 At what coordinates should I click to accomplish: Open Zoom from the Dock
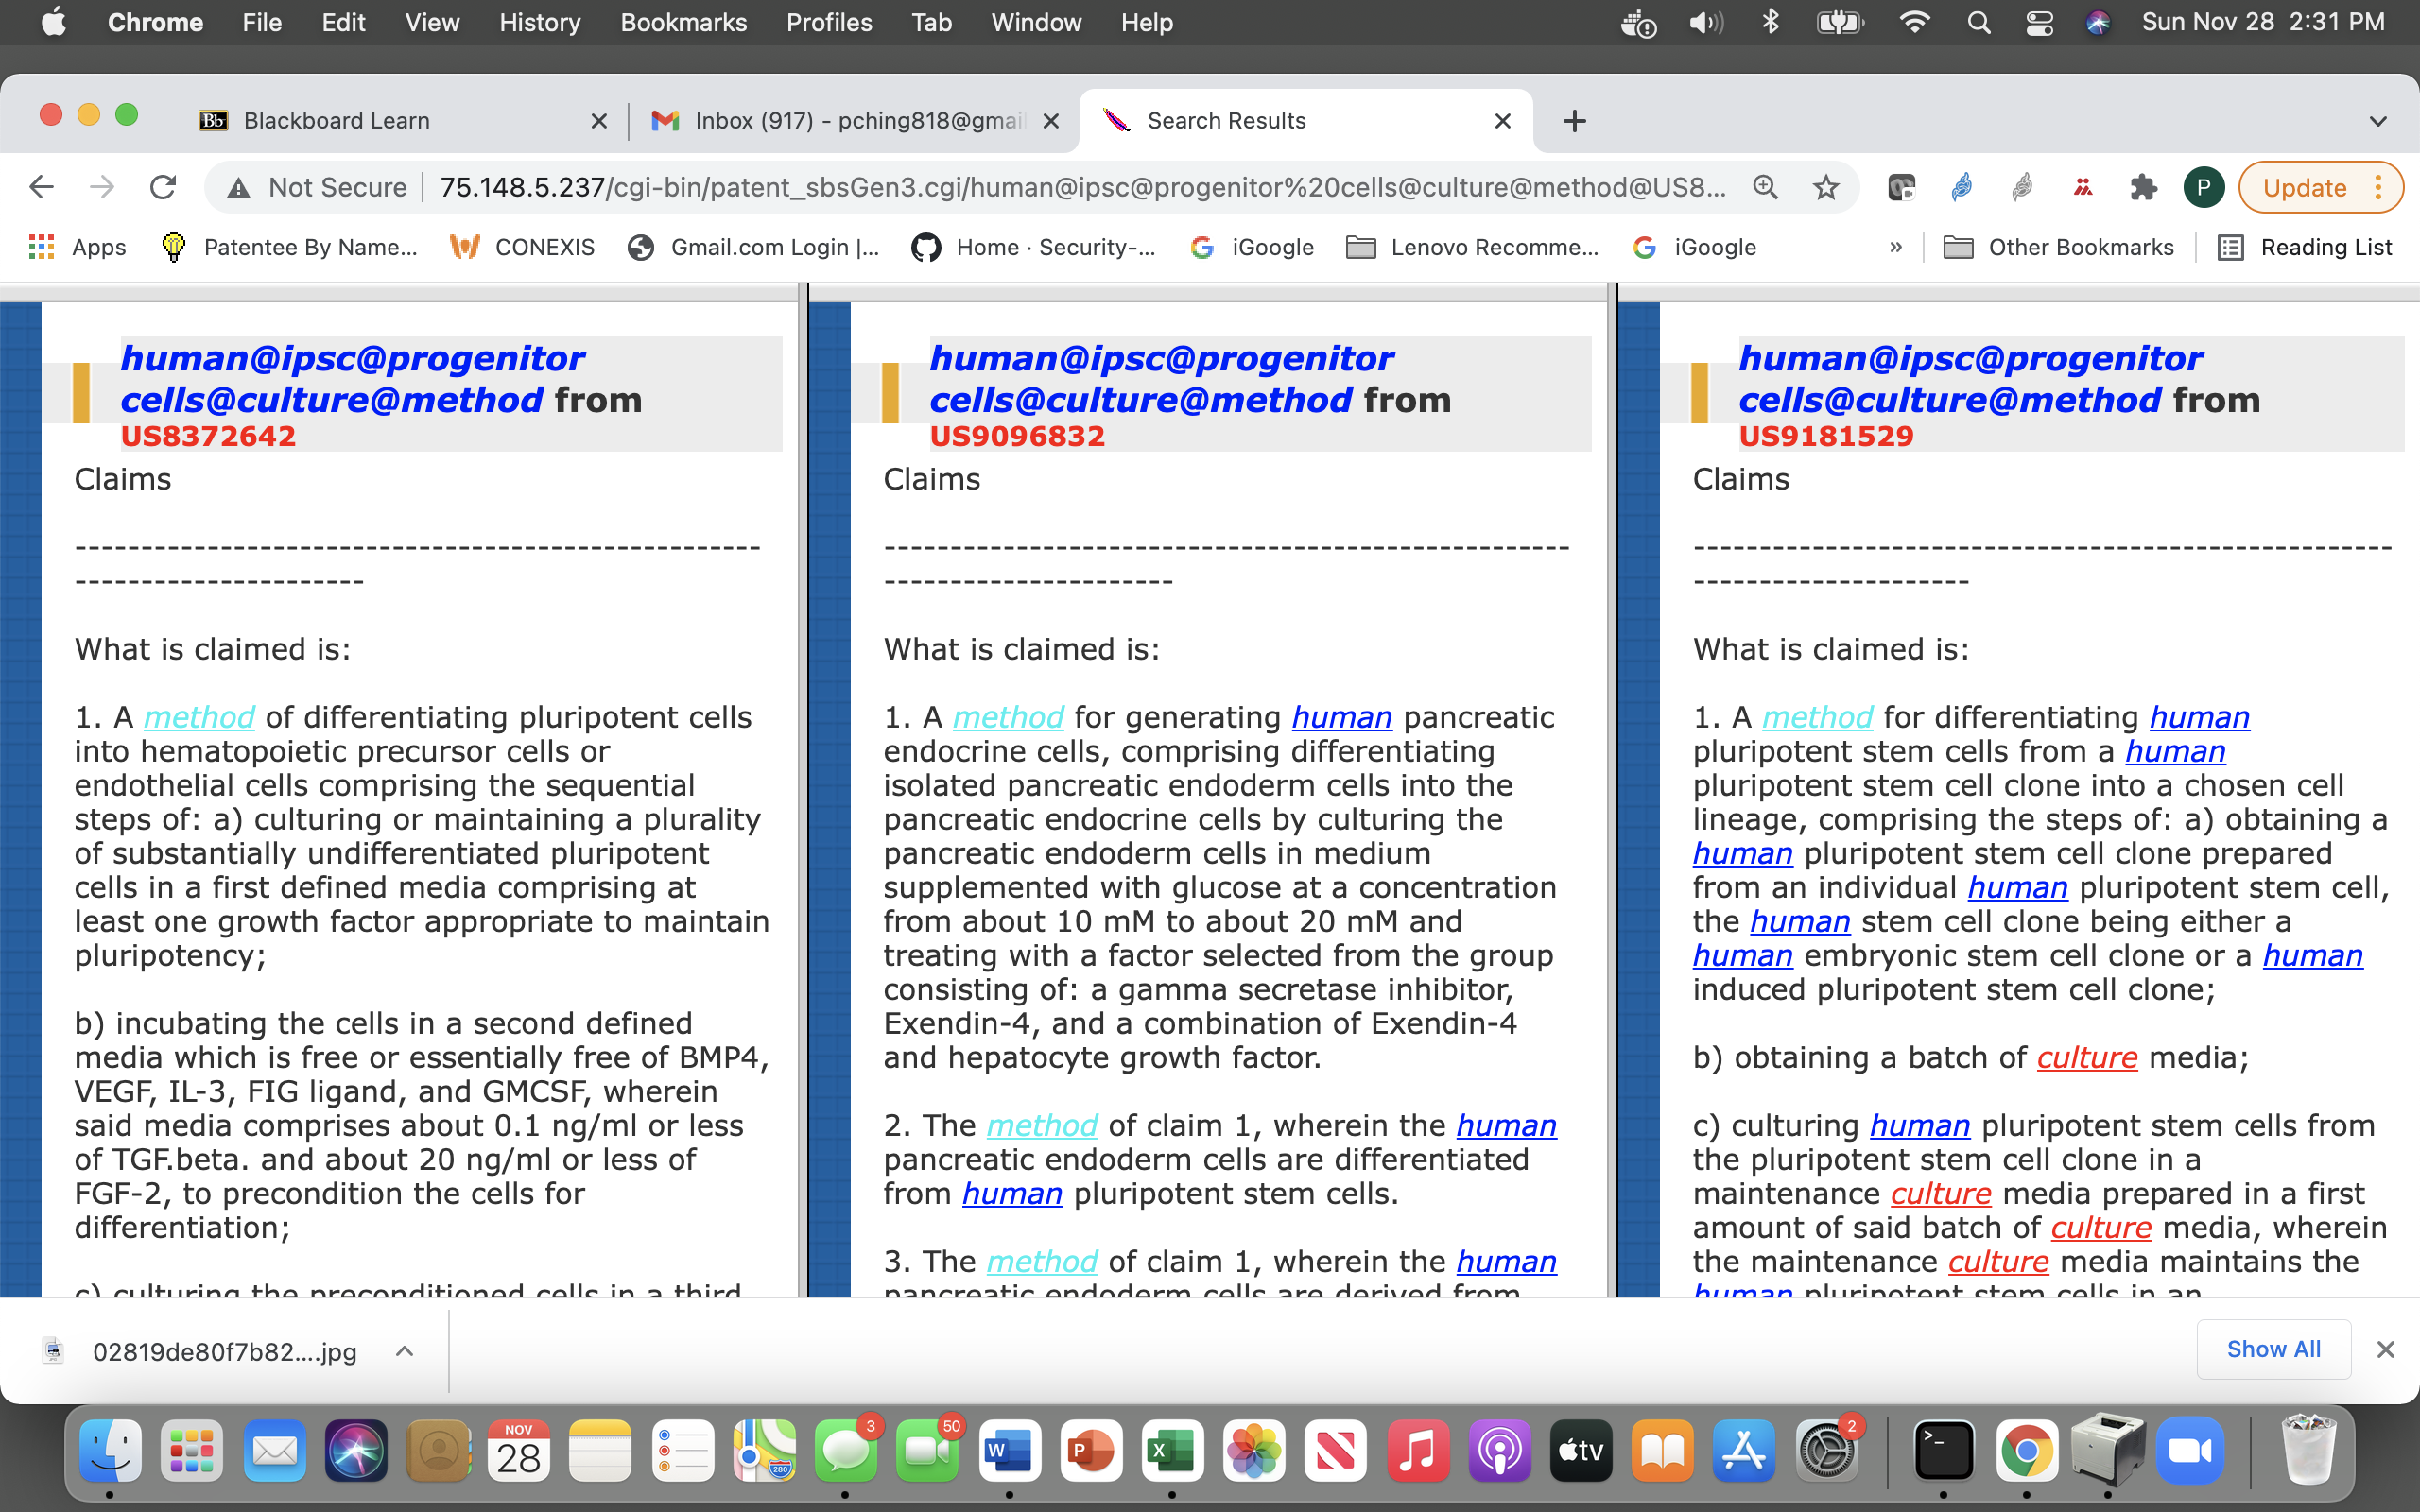[2190, 1450]
